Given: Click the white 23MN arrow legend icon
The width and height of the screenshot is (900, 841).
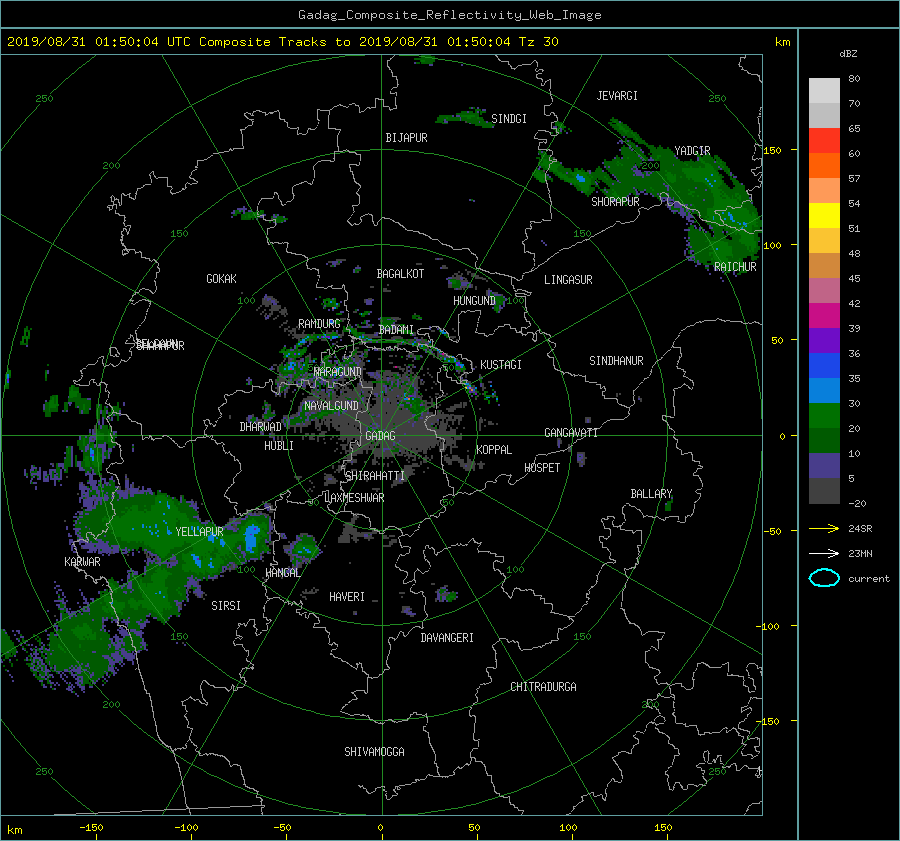Looking at the screenshot, I should 824,553.
